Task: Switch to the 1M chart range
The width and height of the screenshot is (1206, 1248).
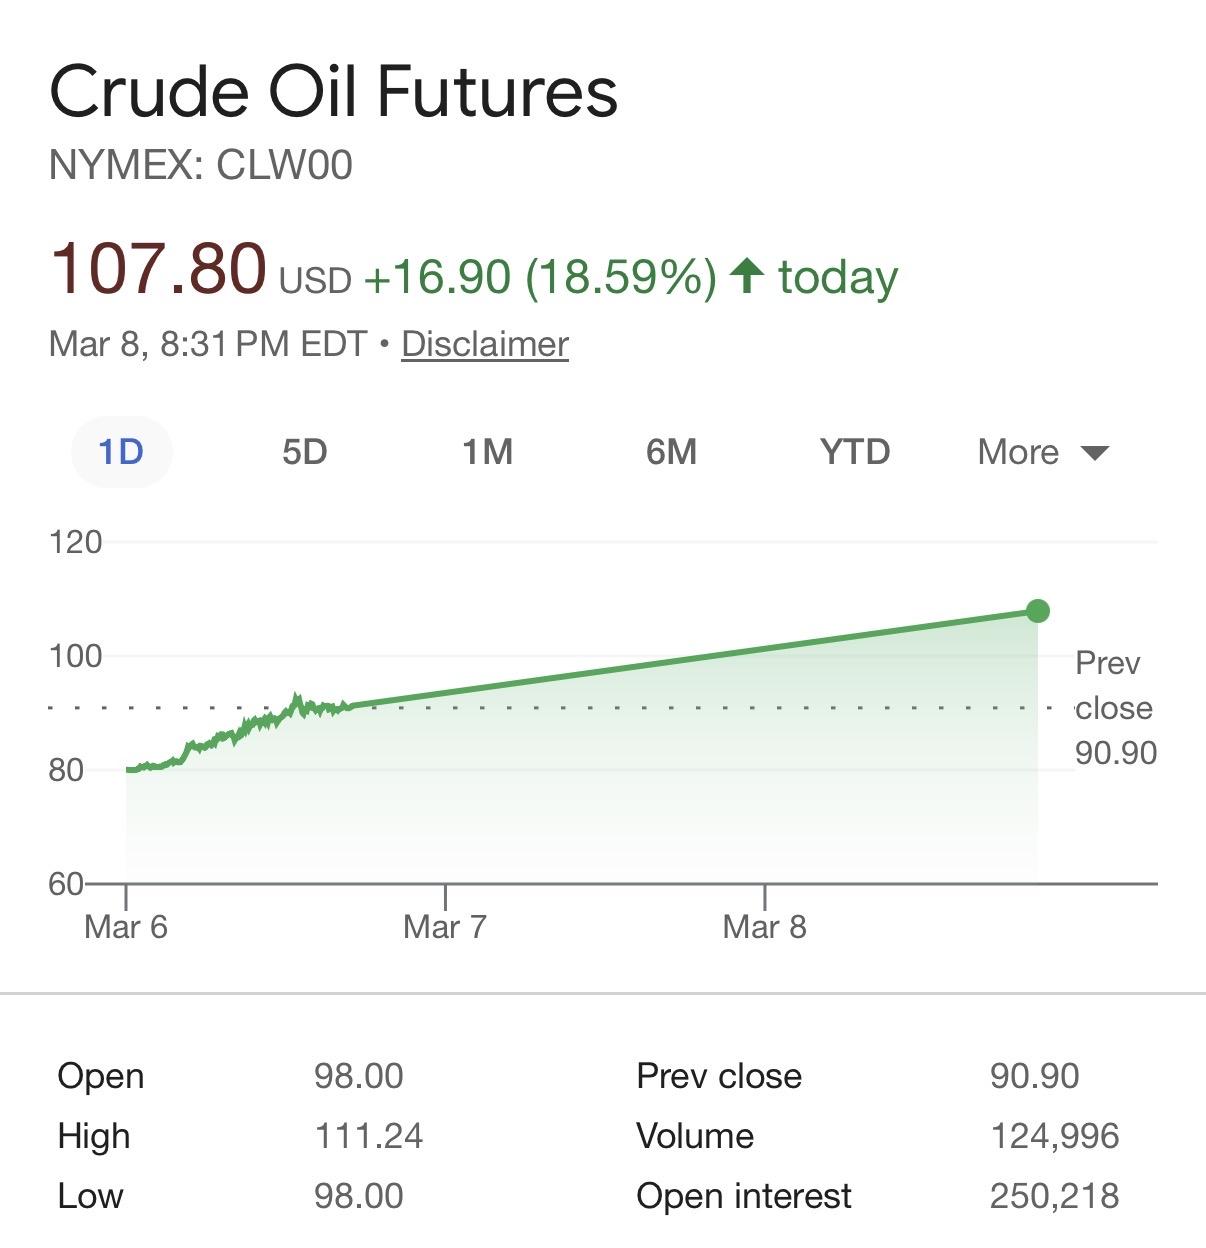Action: 487,452
